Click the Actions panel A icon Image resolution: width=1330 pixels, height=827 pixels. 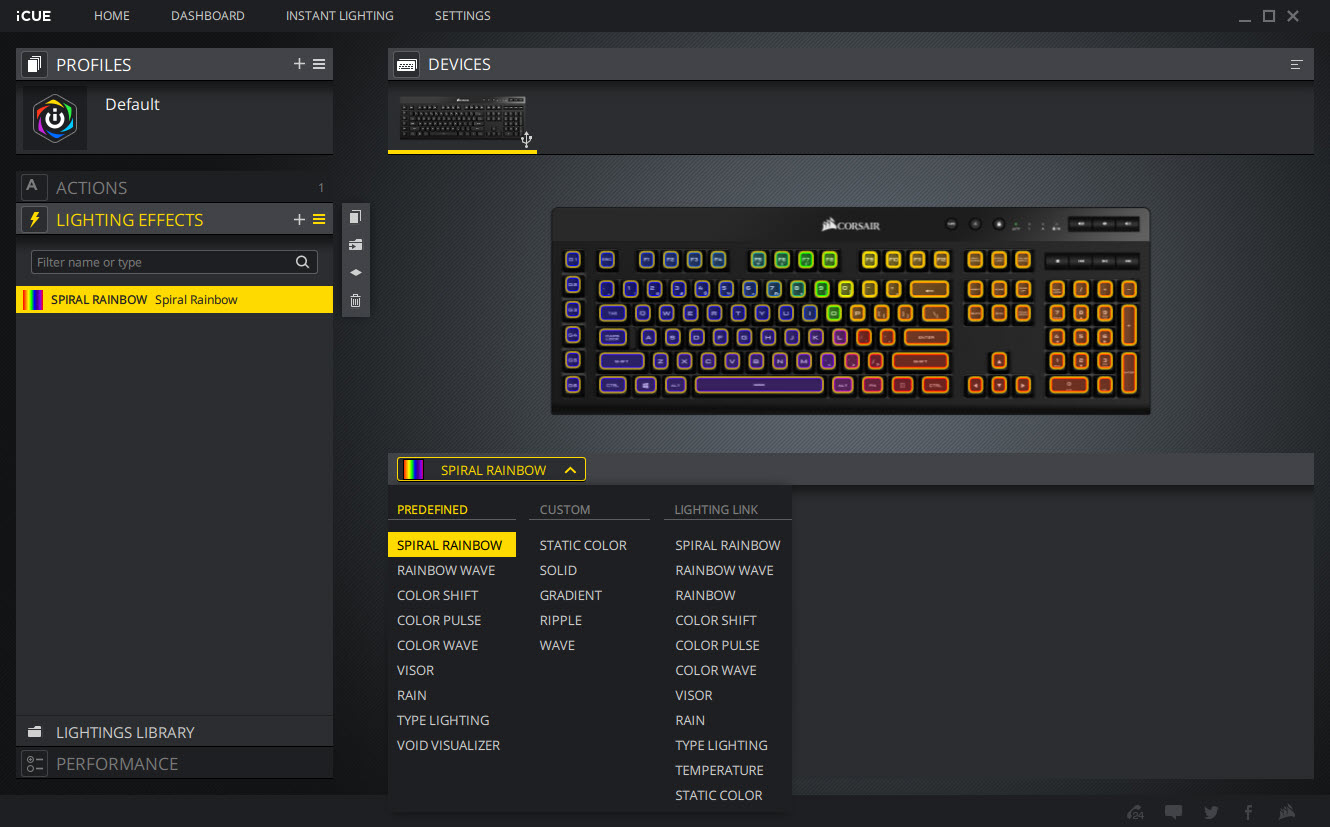[34, 187]
